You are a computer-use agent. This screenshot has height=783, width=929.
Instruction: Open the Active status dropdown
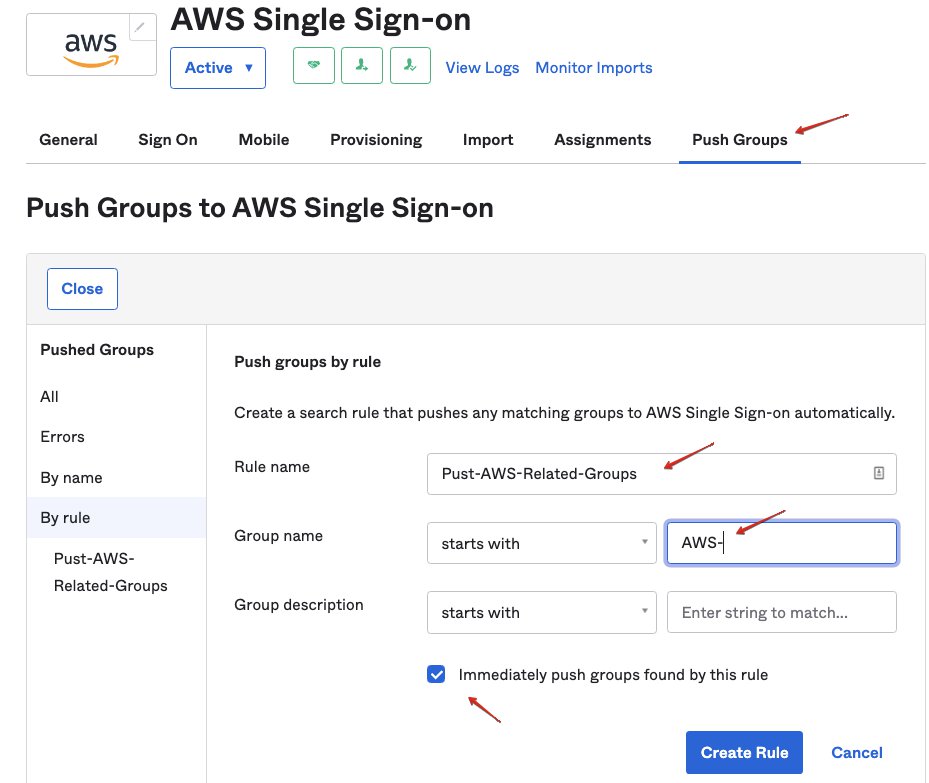click(218, 68)
